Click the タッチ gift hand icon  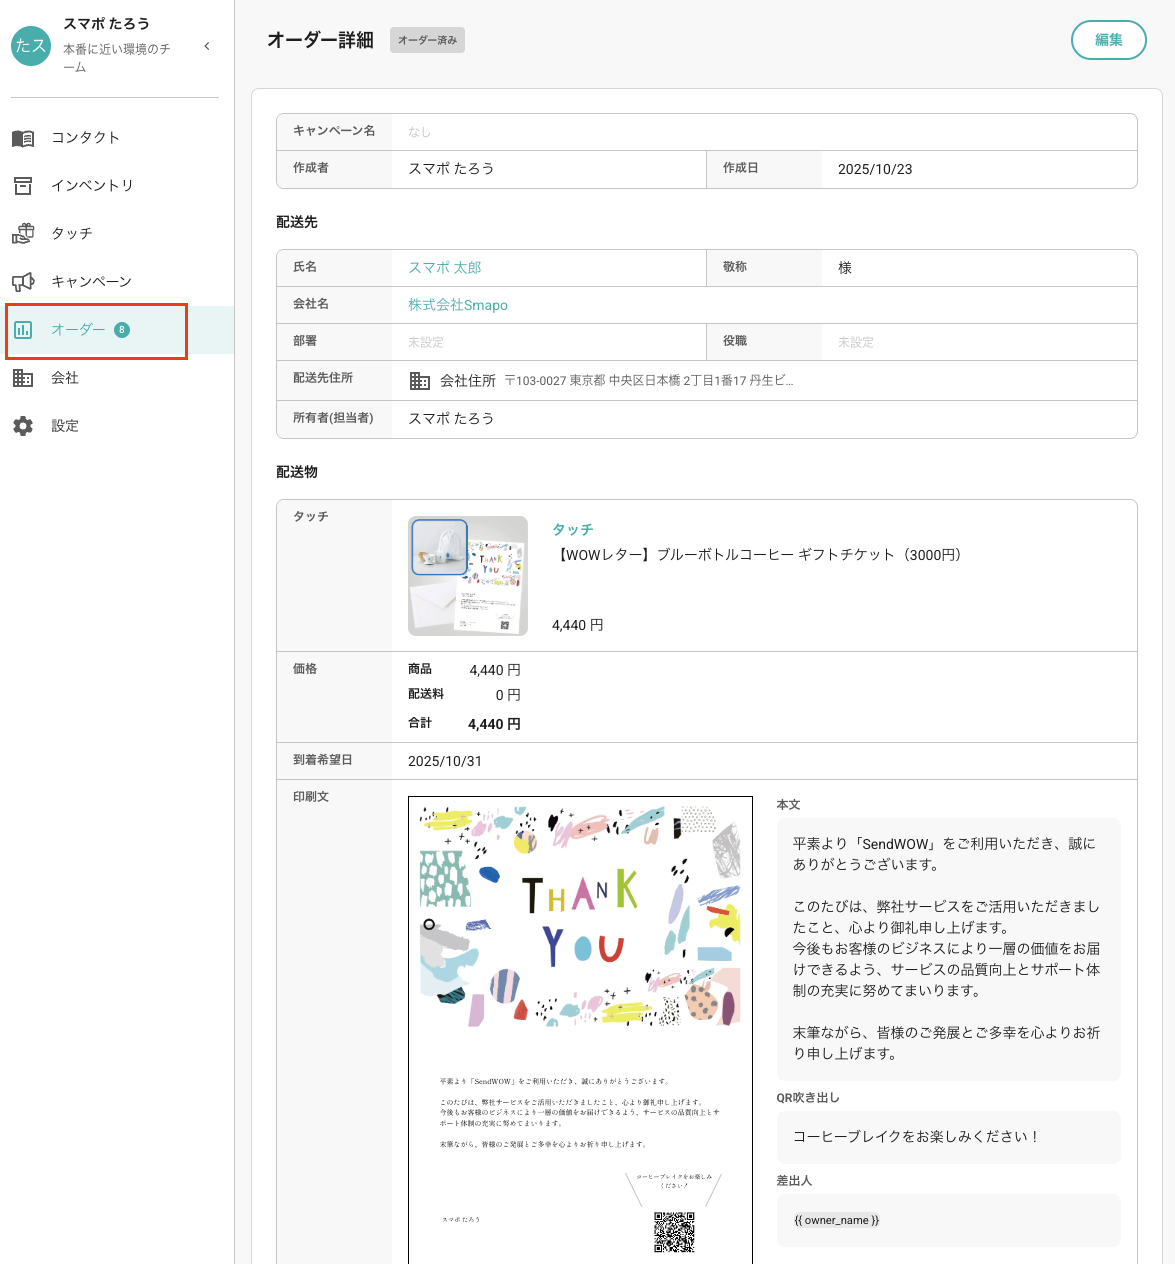point(23,234)
